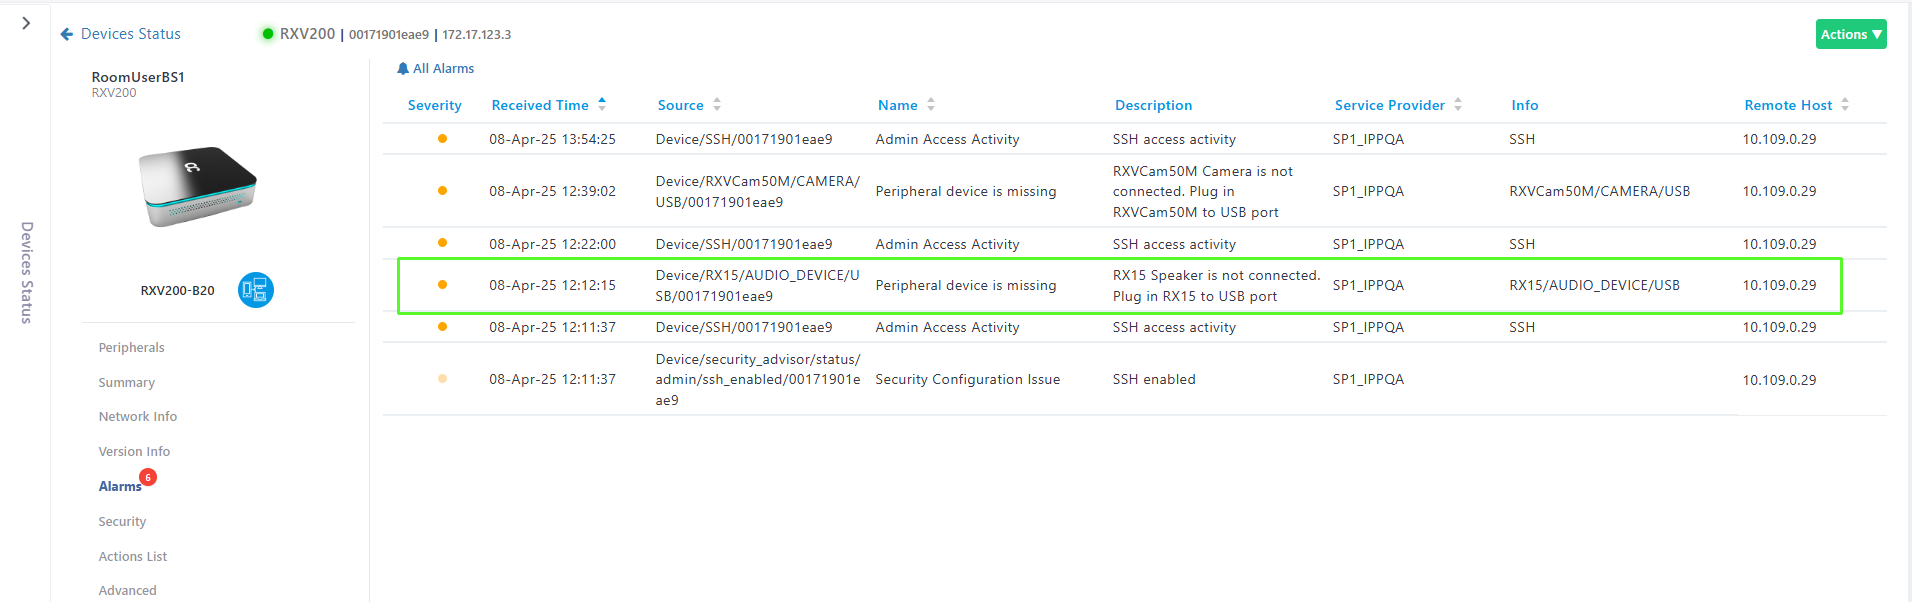This screenshot has width=1912, height=602.
Task: Open the Actions dropdown button
Action: [x=1851, y=34]
